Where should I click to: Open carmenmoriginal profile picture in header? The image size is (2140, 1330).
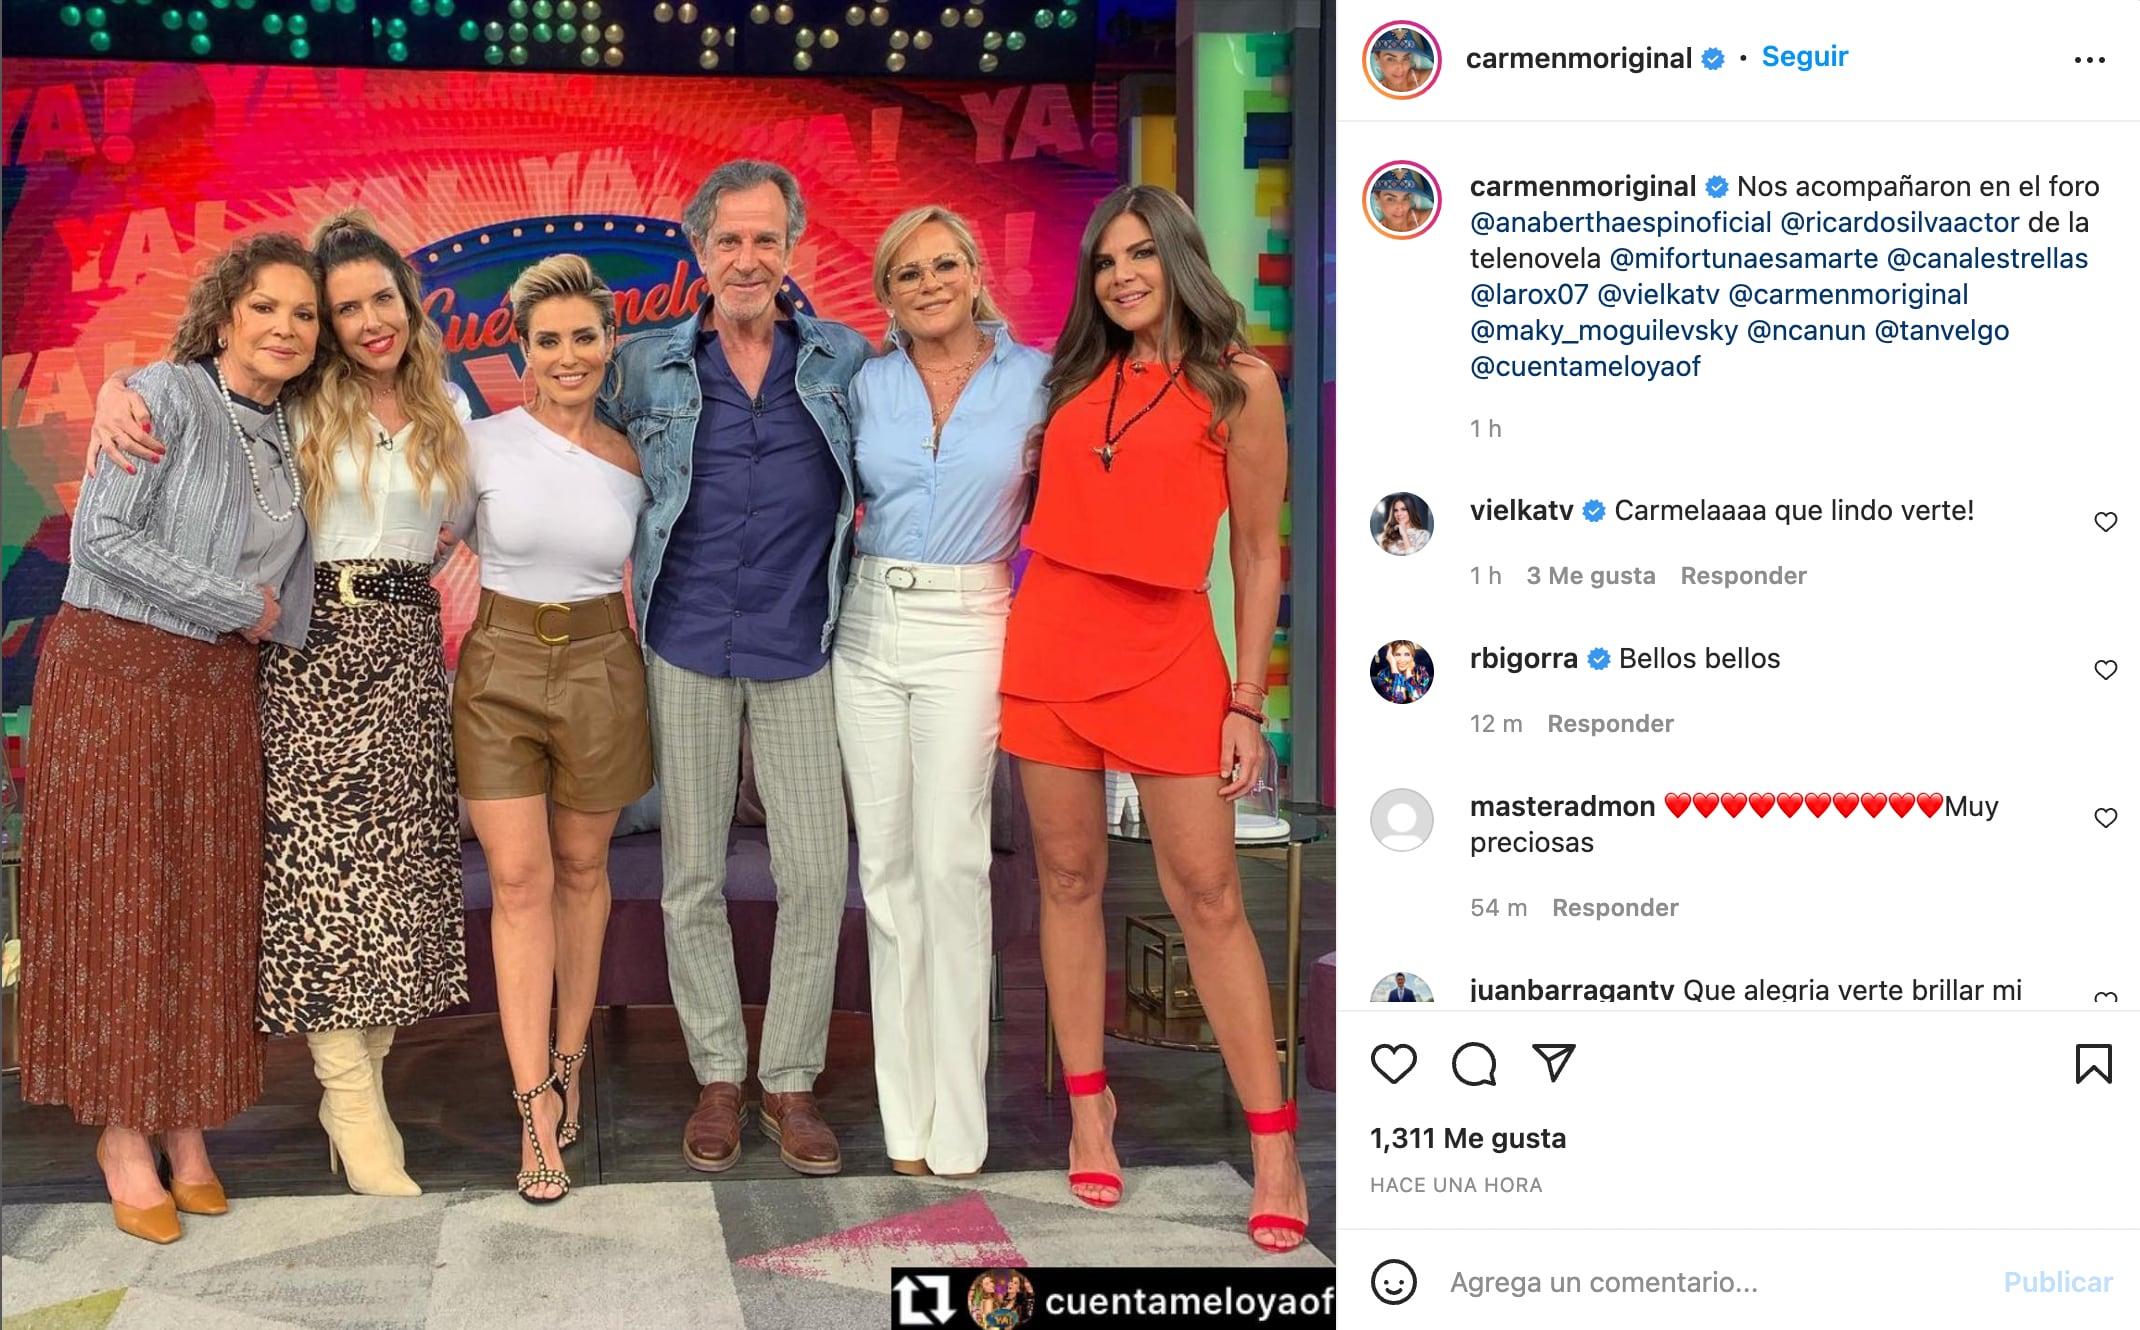1401,60
